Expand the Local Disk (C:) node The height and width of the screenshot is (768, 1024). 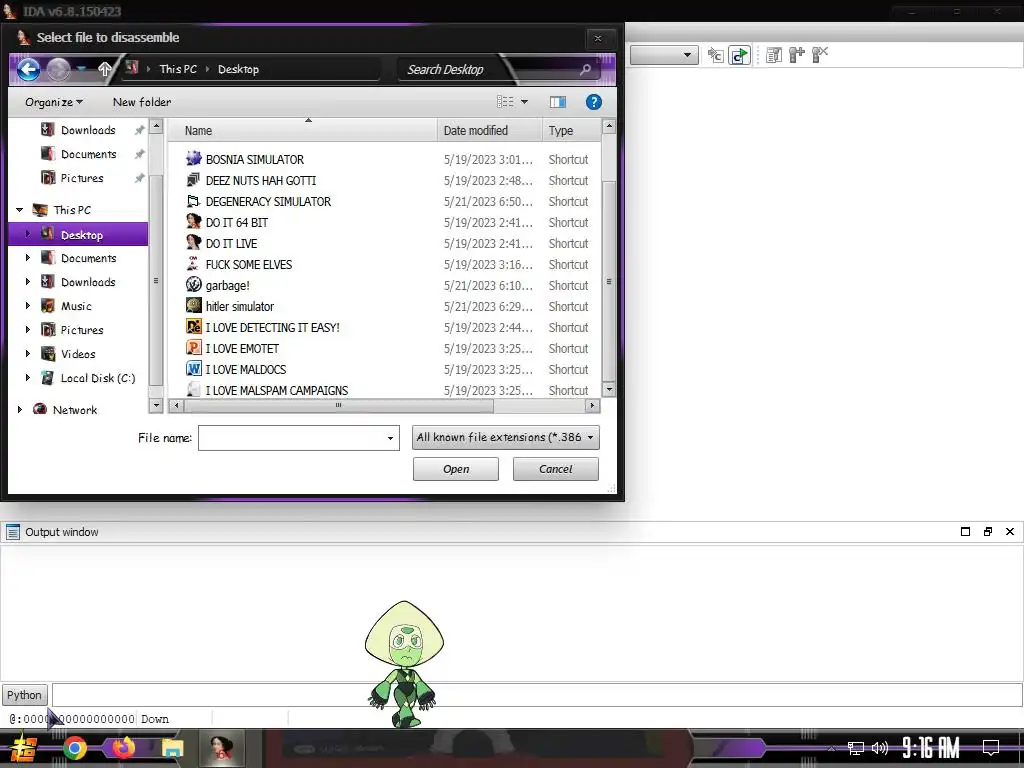tap(27, 377)
